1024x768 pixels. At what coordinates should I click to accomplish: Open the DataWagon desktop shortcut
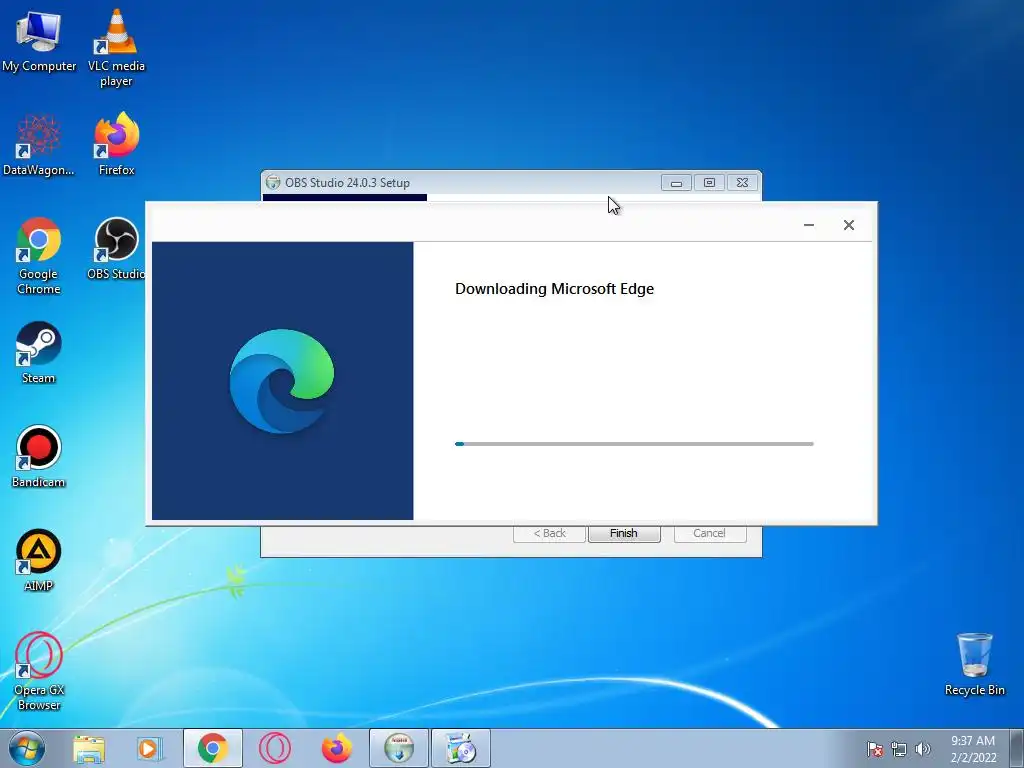click(39, 144)
